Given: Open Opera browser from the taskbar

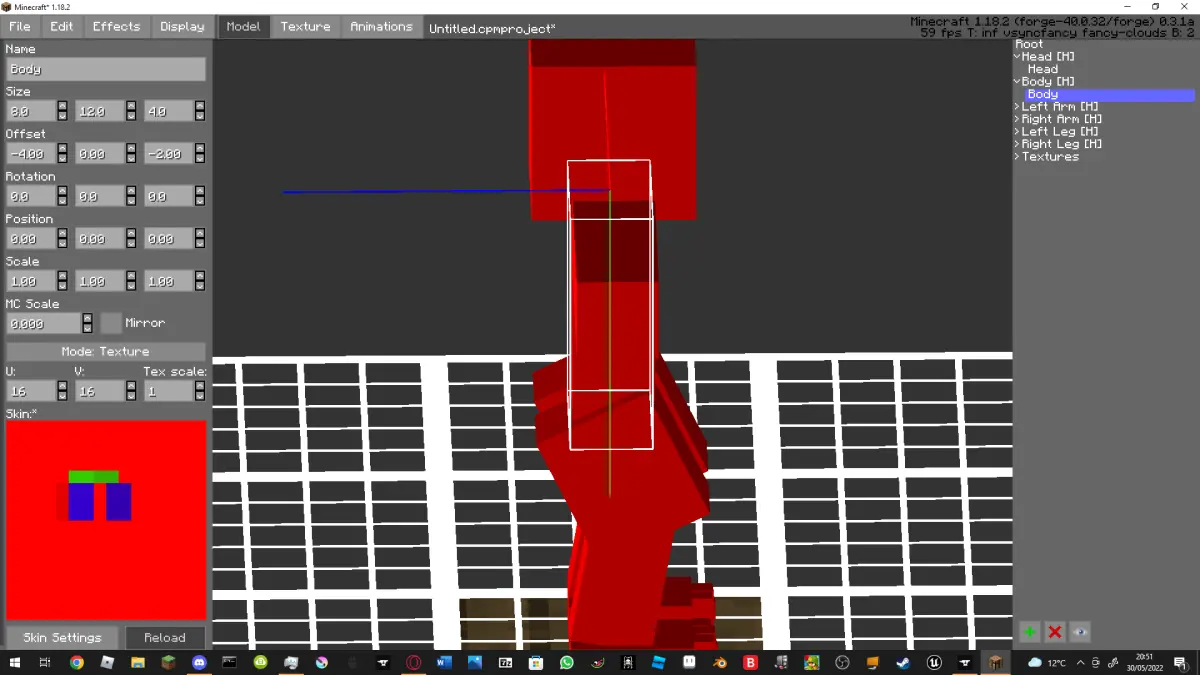Looking at the screenshot, I should pos(413,662).
